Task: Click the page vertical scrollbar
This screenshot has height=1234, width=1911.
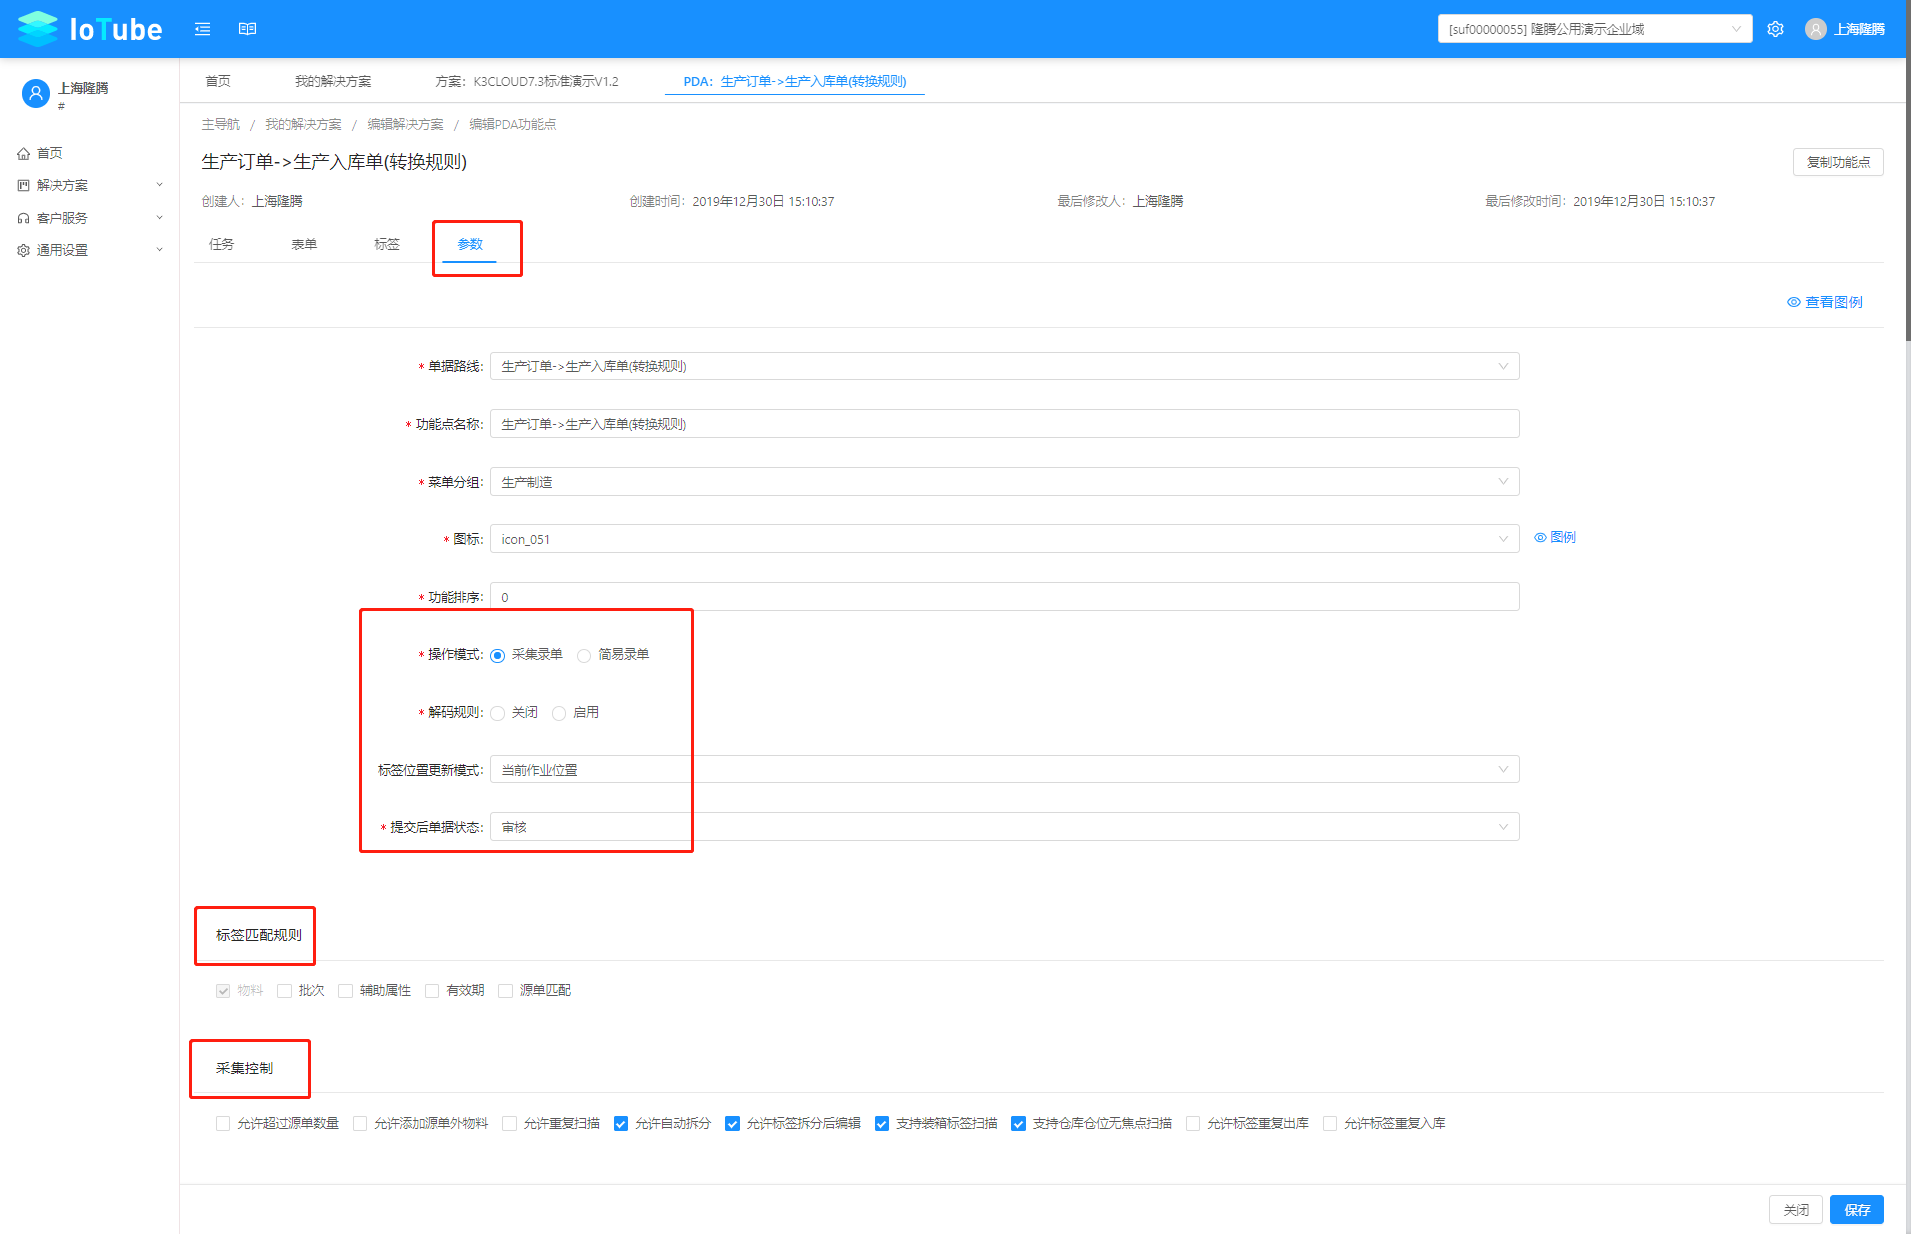Action: (1908, 170)
